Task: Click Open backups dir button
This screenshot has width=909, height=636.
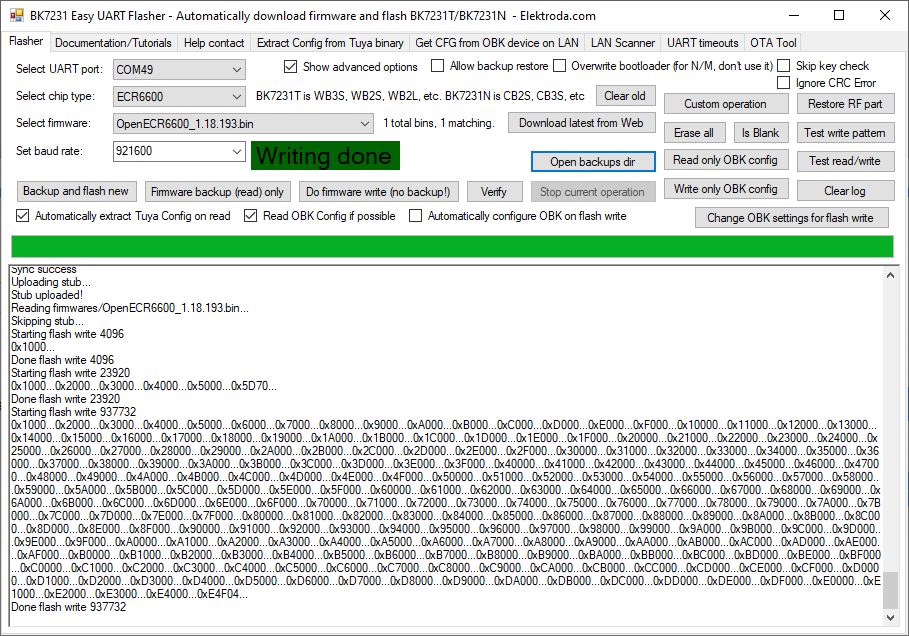Action: coord(592,162)
